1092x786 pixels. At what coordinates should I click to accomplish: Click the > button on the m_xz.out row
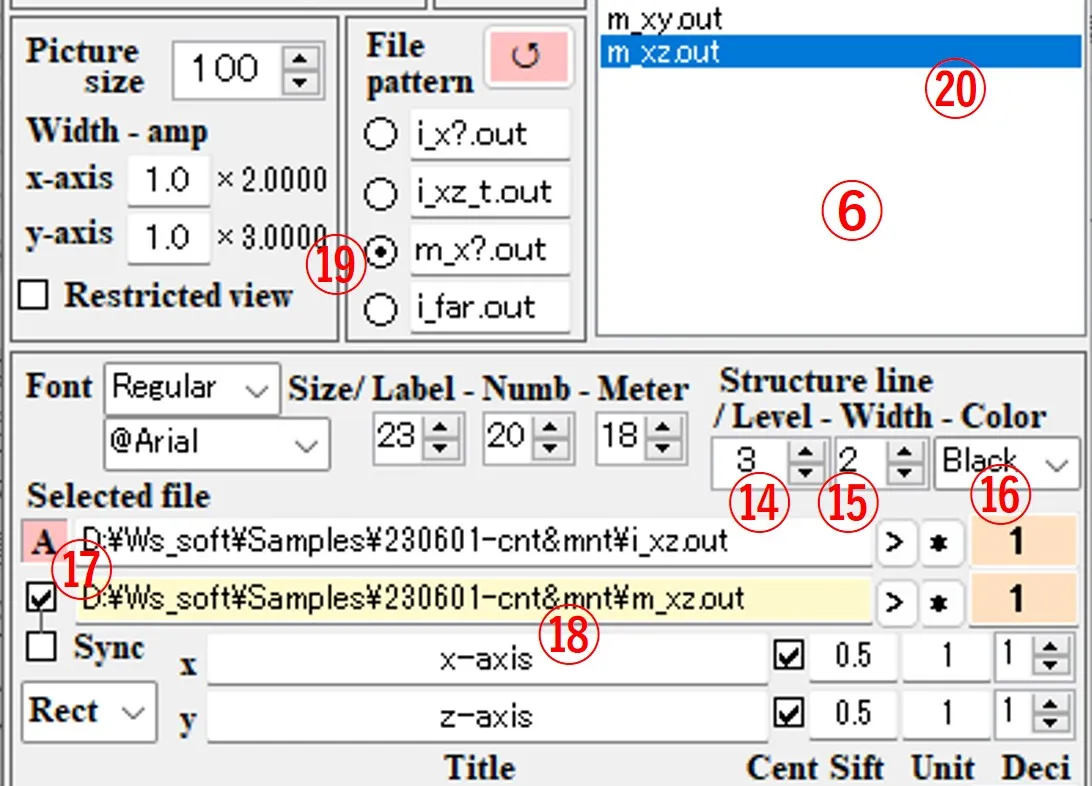tap(896, 600)
